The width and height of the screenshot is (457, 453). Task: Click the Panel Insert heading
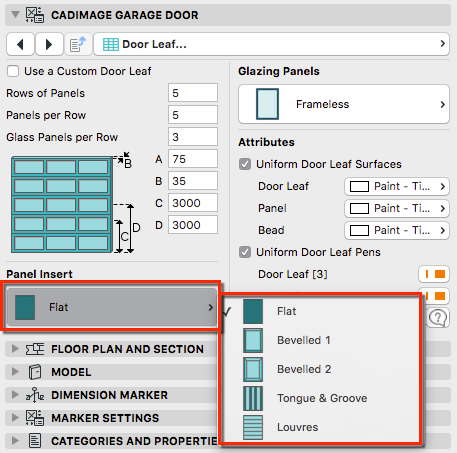39,274
